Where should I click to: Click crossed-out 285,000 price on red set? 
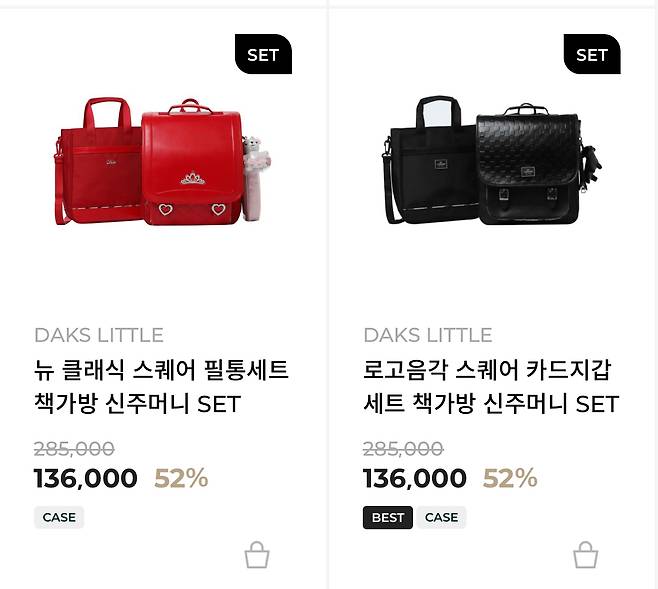point(74,449)
